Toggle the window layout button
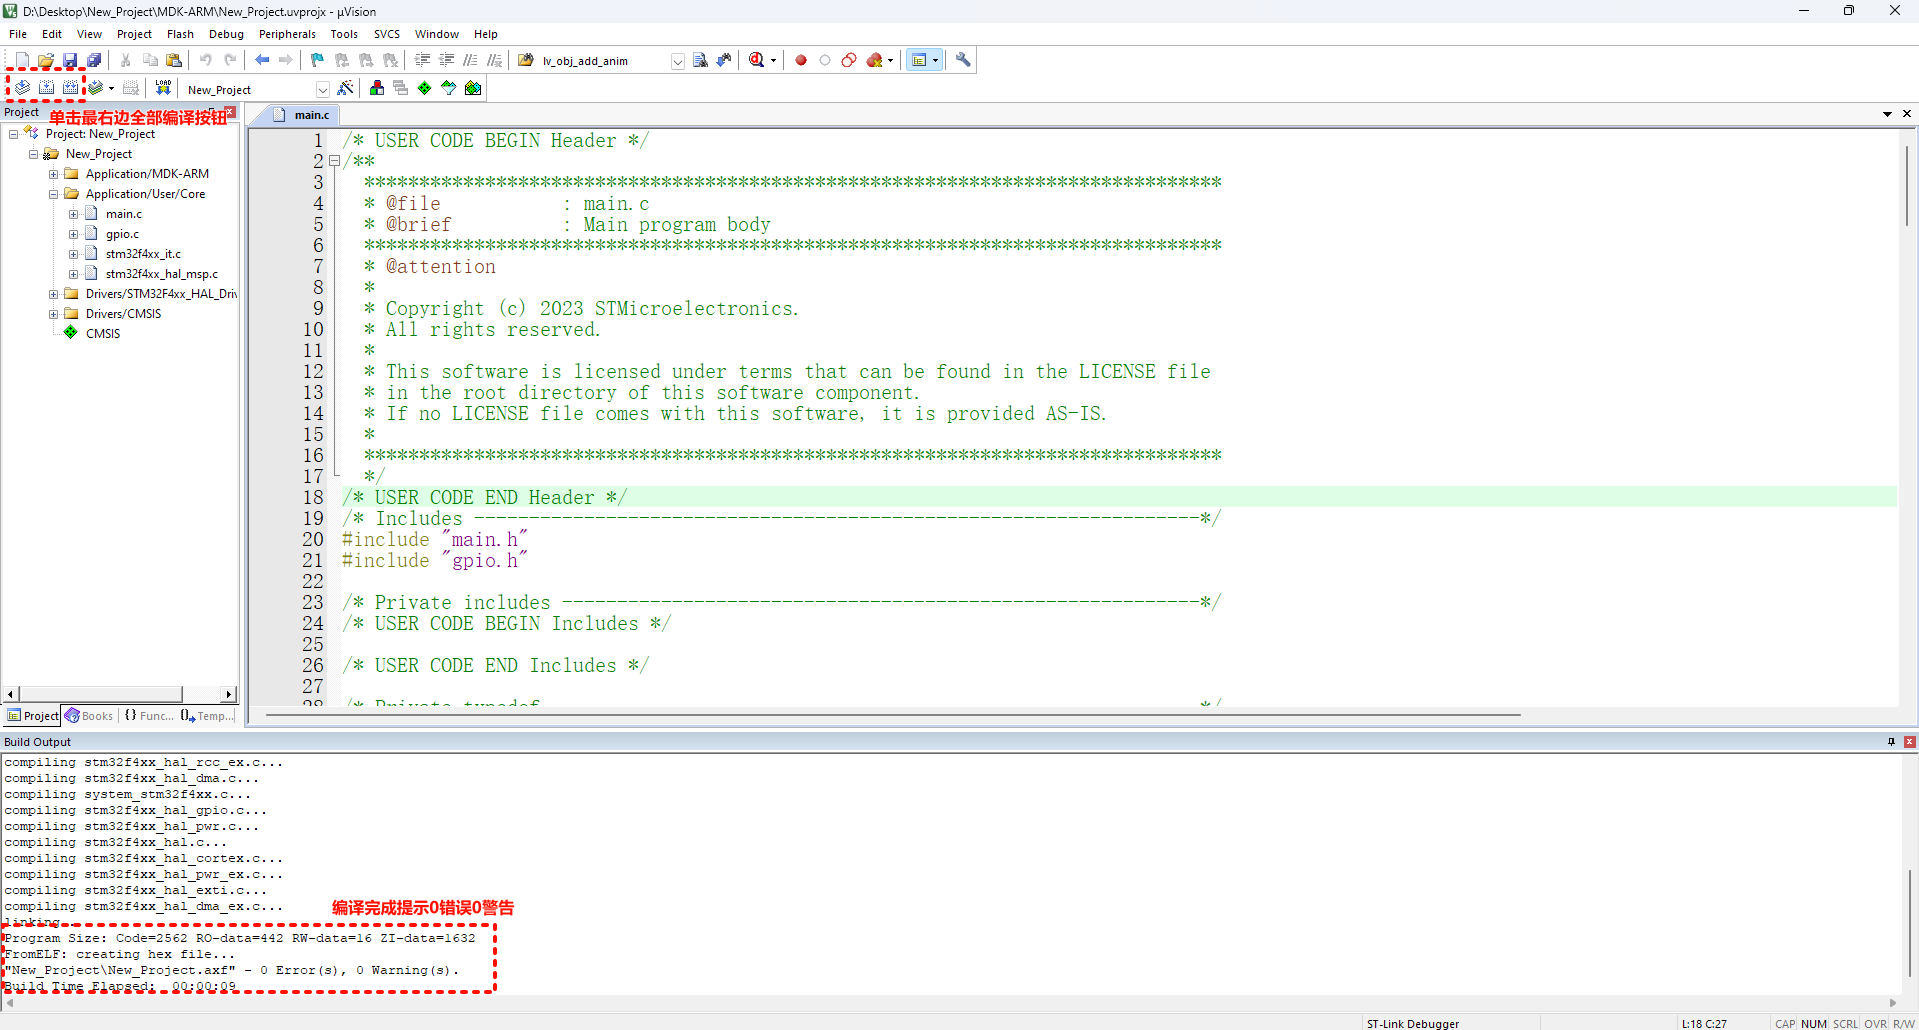This screenshot has height=1030, width=1919. pyautogui.click(x=919, y=60)
